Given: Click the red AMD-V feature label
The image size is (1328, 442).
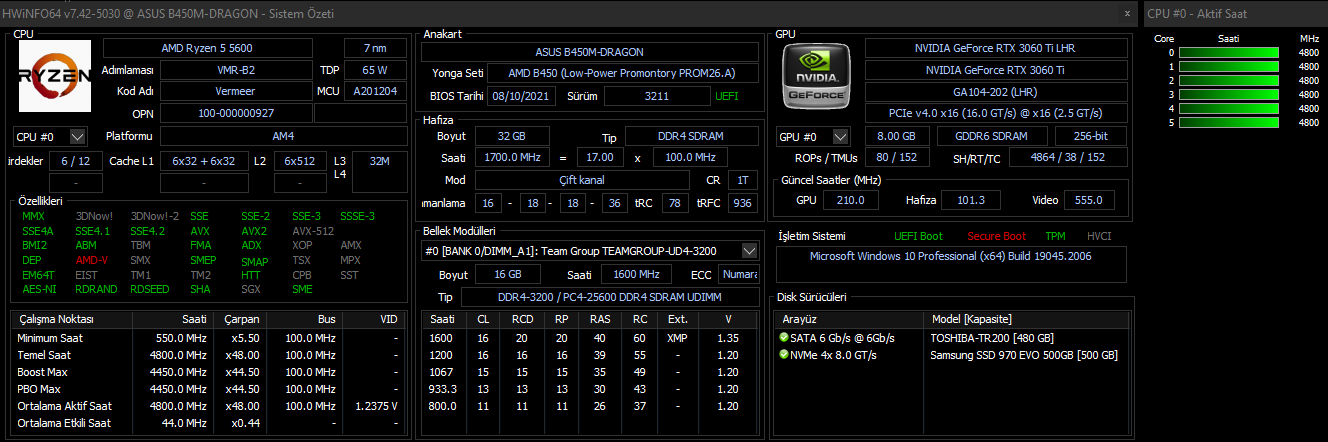Looking at the screenshot, I should pyautogui.click(x=92, y=259).
